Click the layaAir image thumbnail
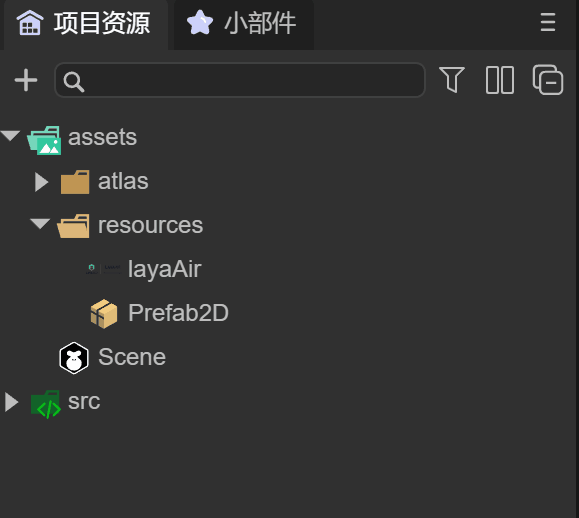Screen dimensions: 579x518 point(103,269)
